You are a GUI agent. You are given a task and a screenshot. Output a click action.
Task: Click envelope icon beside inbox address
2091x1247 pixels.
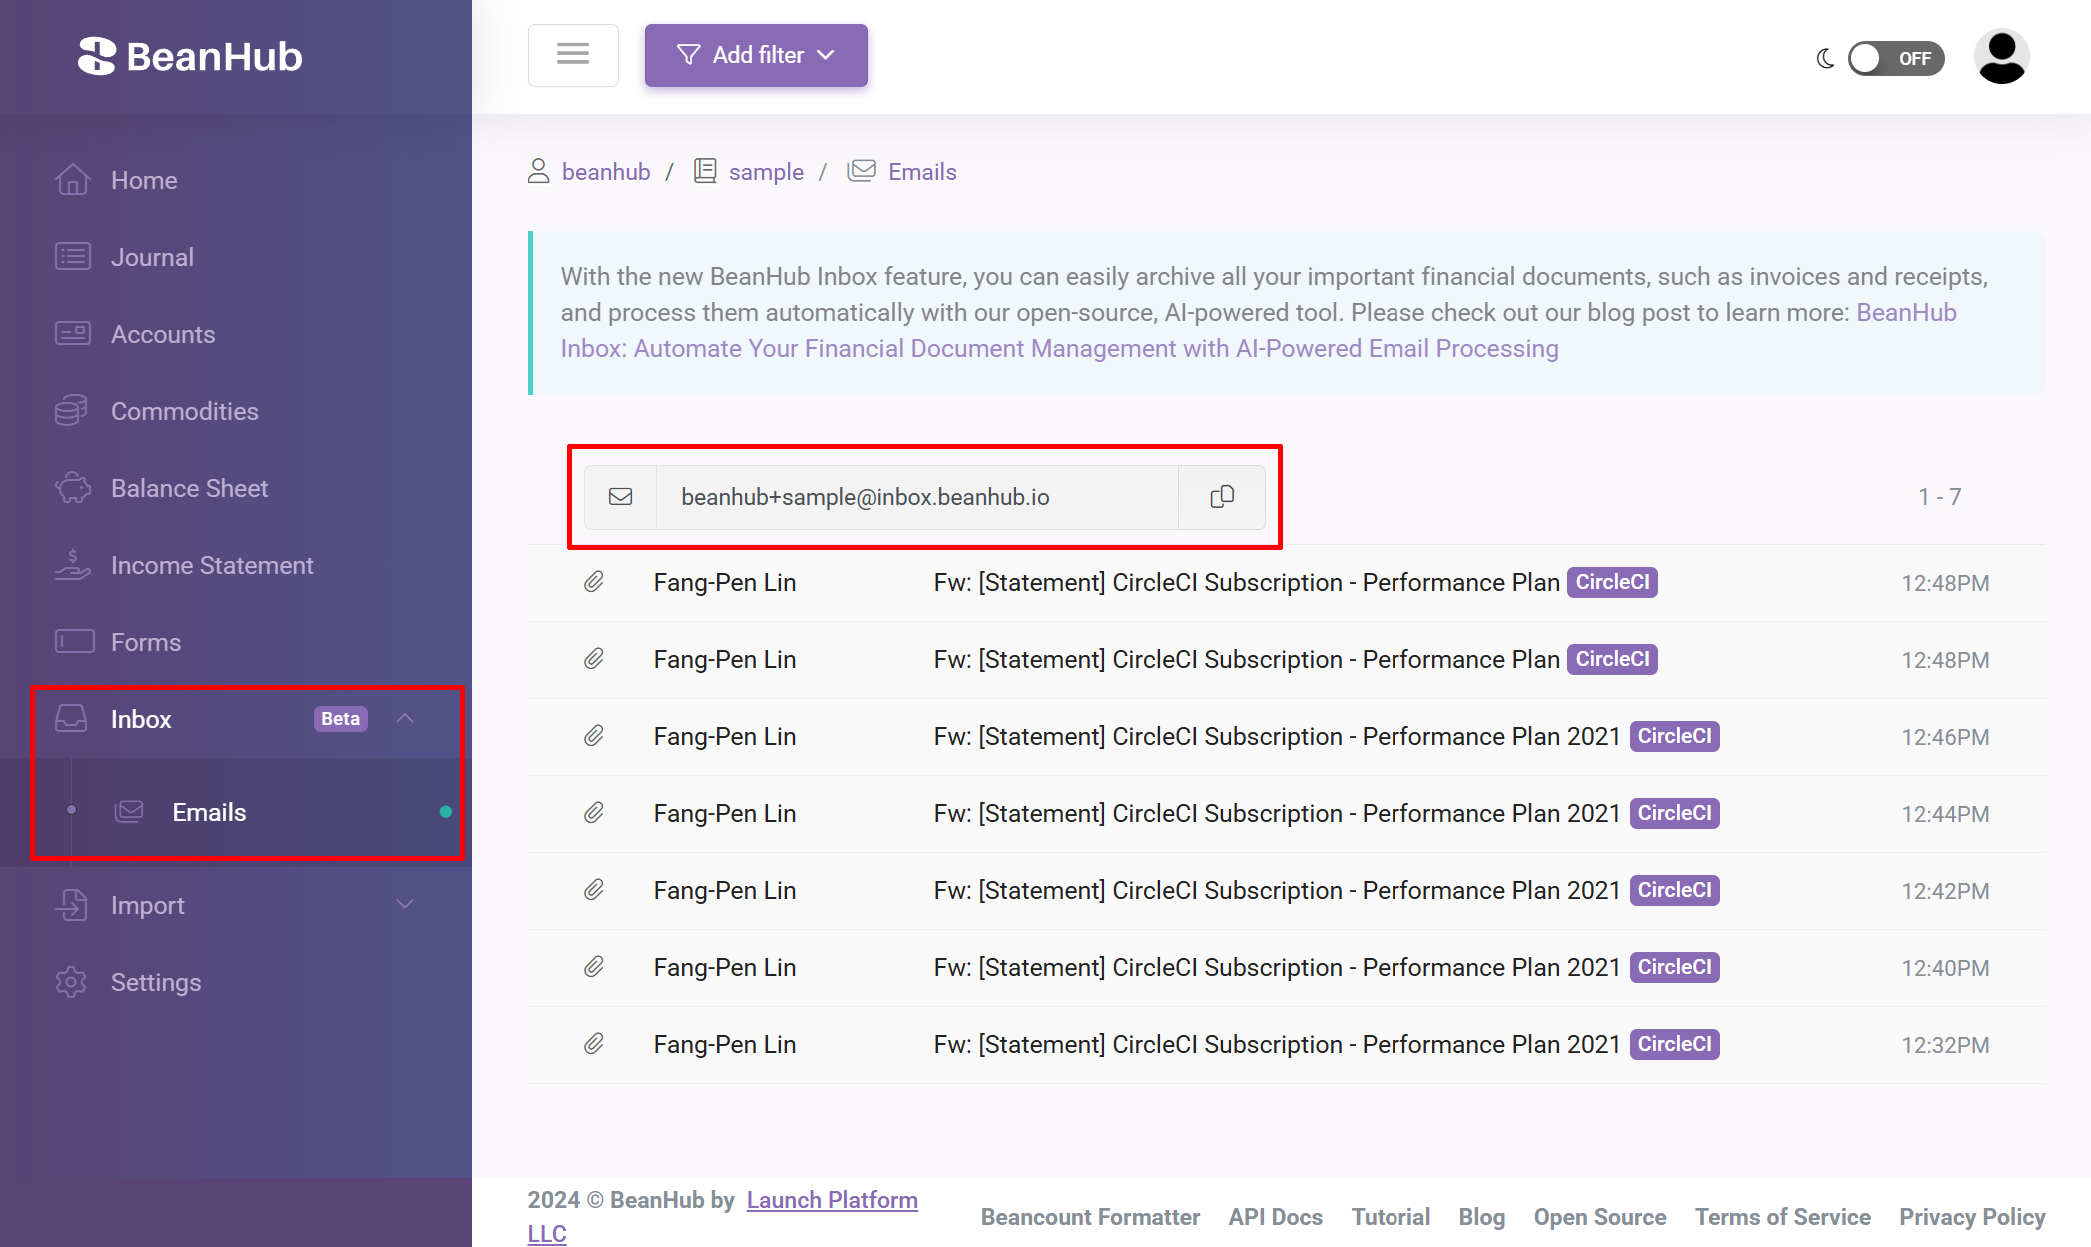point(620,497)
